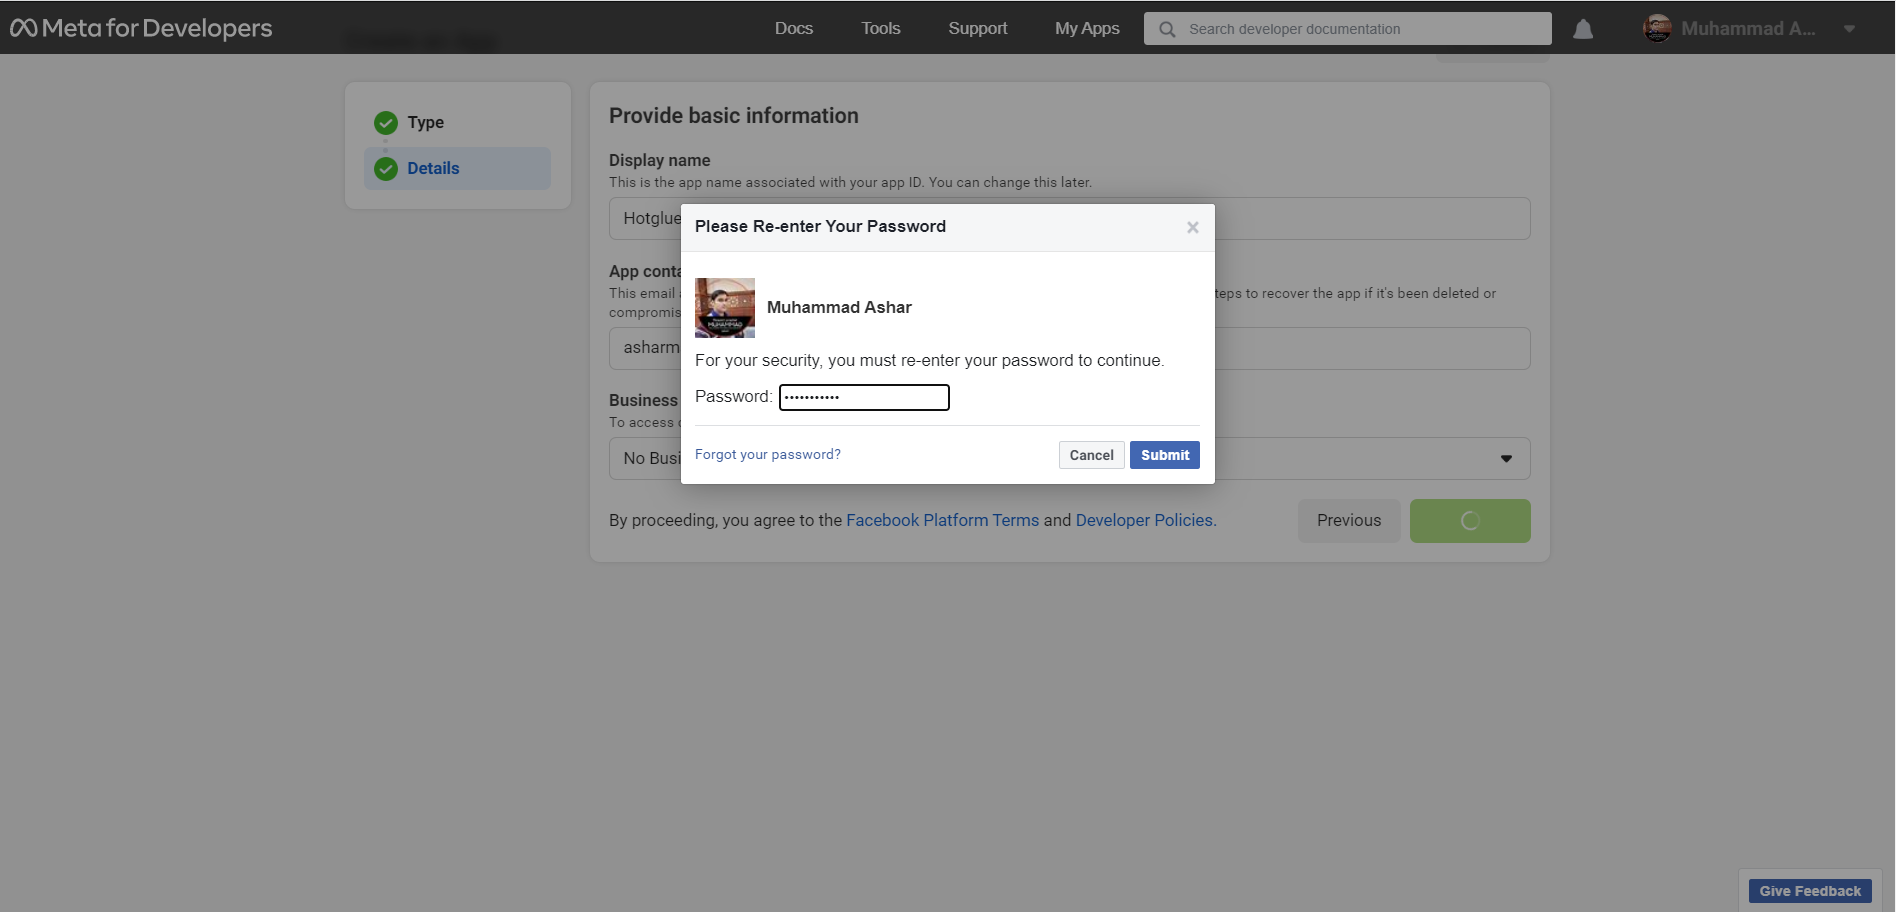Click the Password input field
This screenshot has height=912, width=1896.
tap(864, 397)
